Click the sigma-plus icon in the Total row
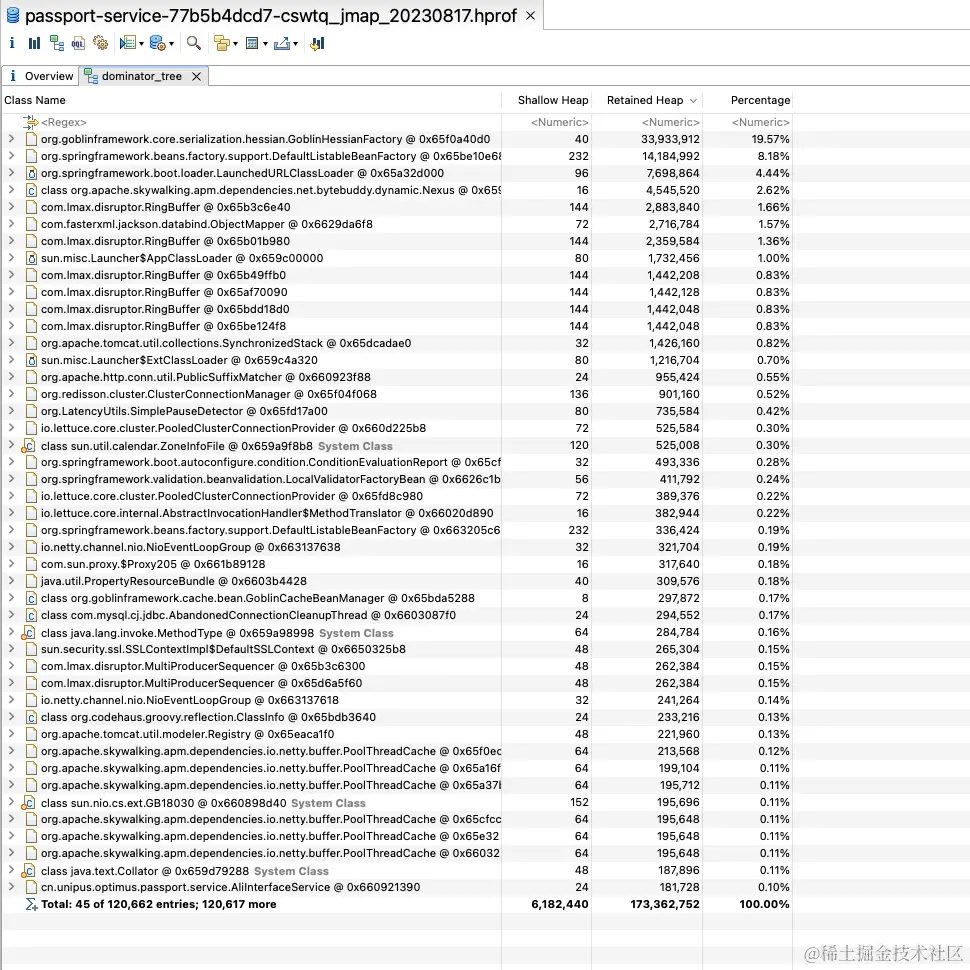This screenshot has height=970, width=970. click(31, 904)
